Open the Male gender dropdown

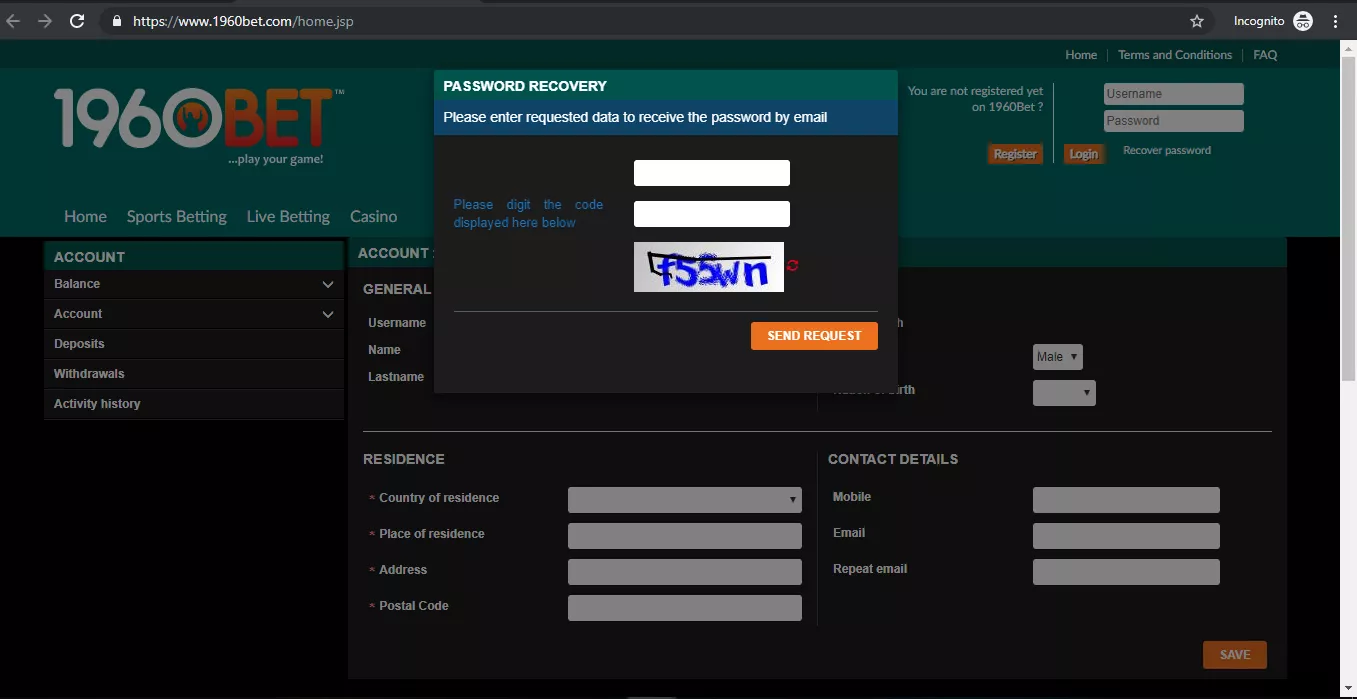click(x=1057, y=356)
